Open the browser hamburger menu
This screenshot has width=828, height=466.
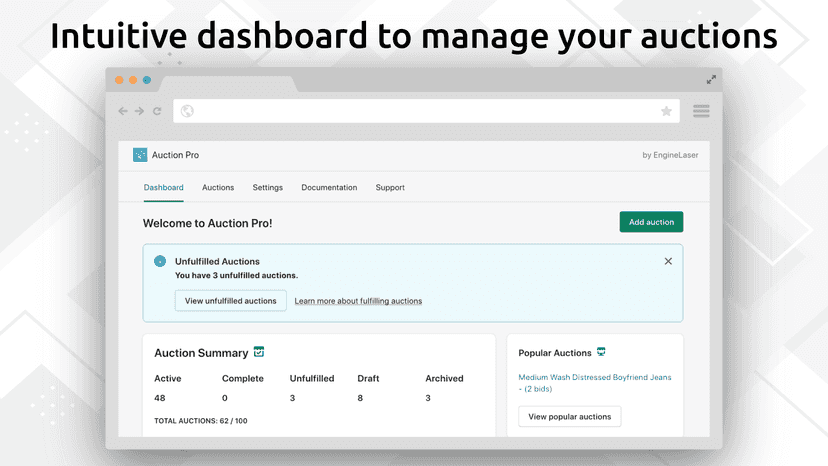[x=701, y=111]
